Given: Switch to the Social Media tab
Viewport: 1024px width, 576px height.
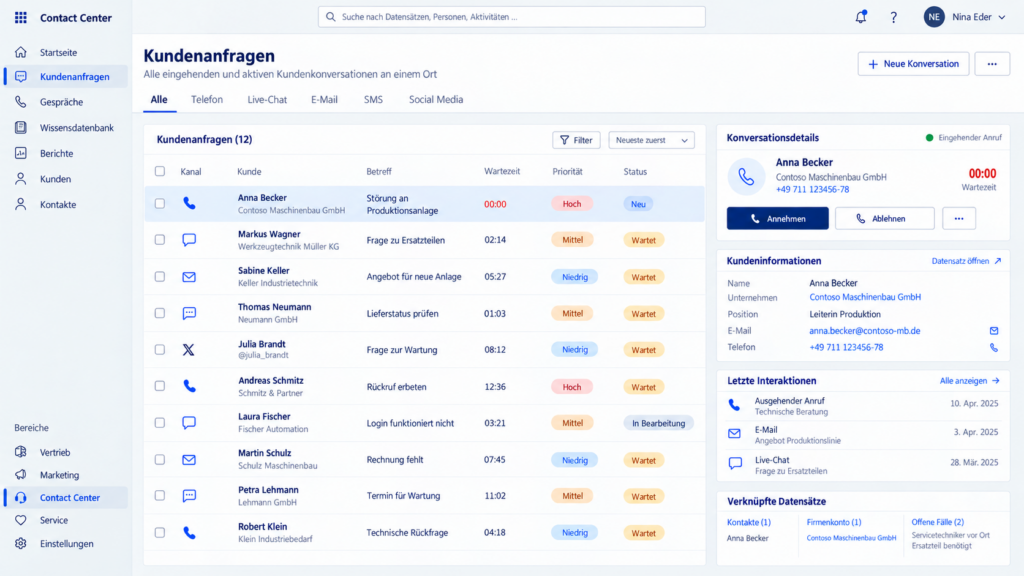Looking at the screenshot, I should tap(436, 99).
